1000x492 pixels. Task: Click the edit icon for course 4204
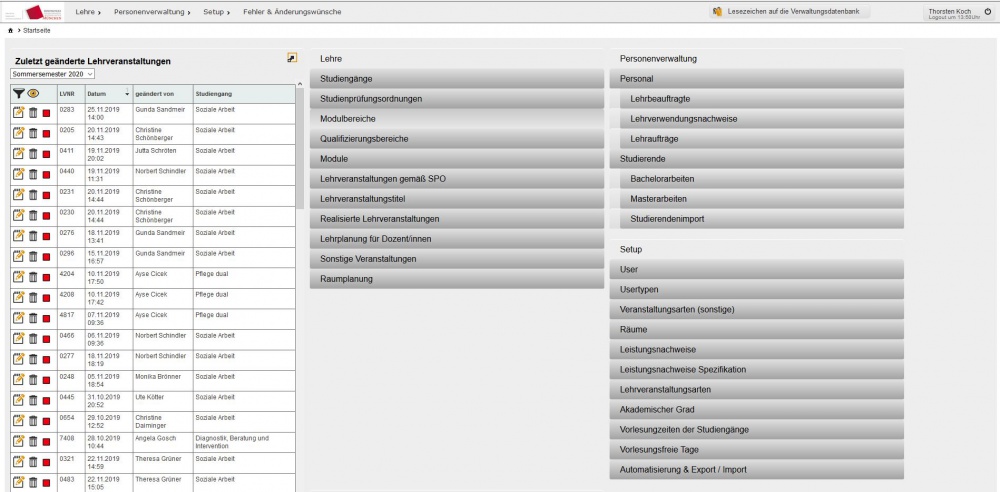point(18,277)
